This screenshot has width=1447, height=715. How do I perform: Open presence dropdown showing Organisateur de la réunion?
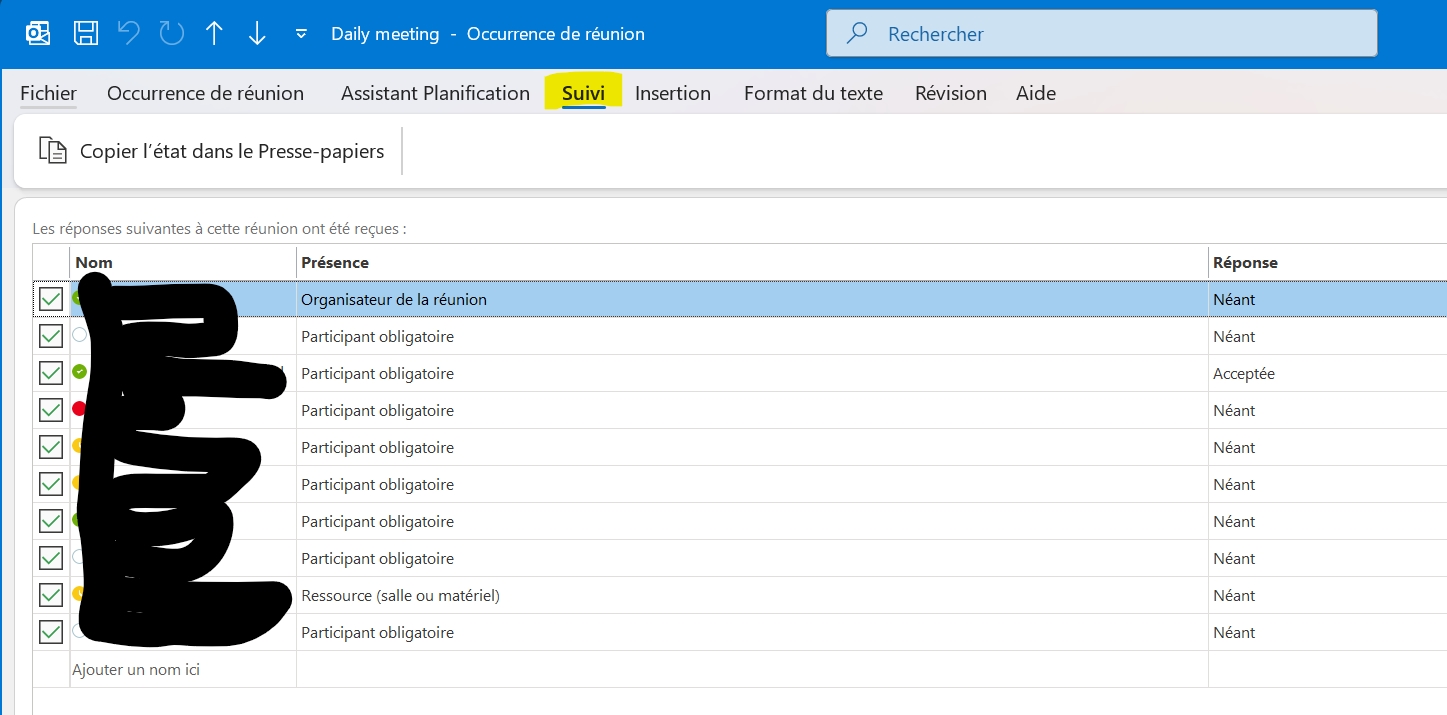tap(750, 300)
